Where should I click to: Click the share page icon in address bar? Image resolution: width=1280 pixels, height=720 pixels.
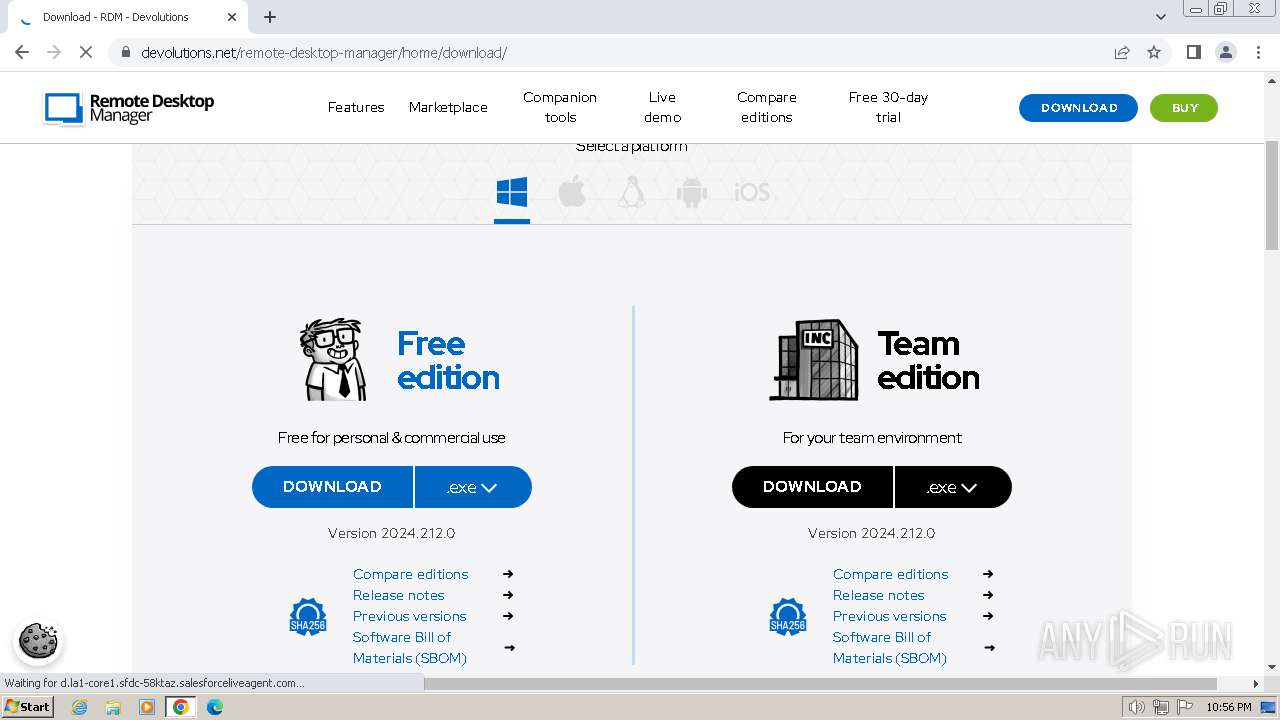point(1122,52)
